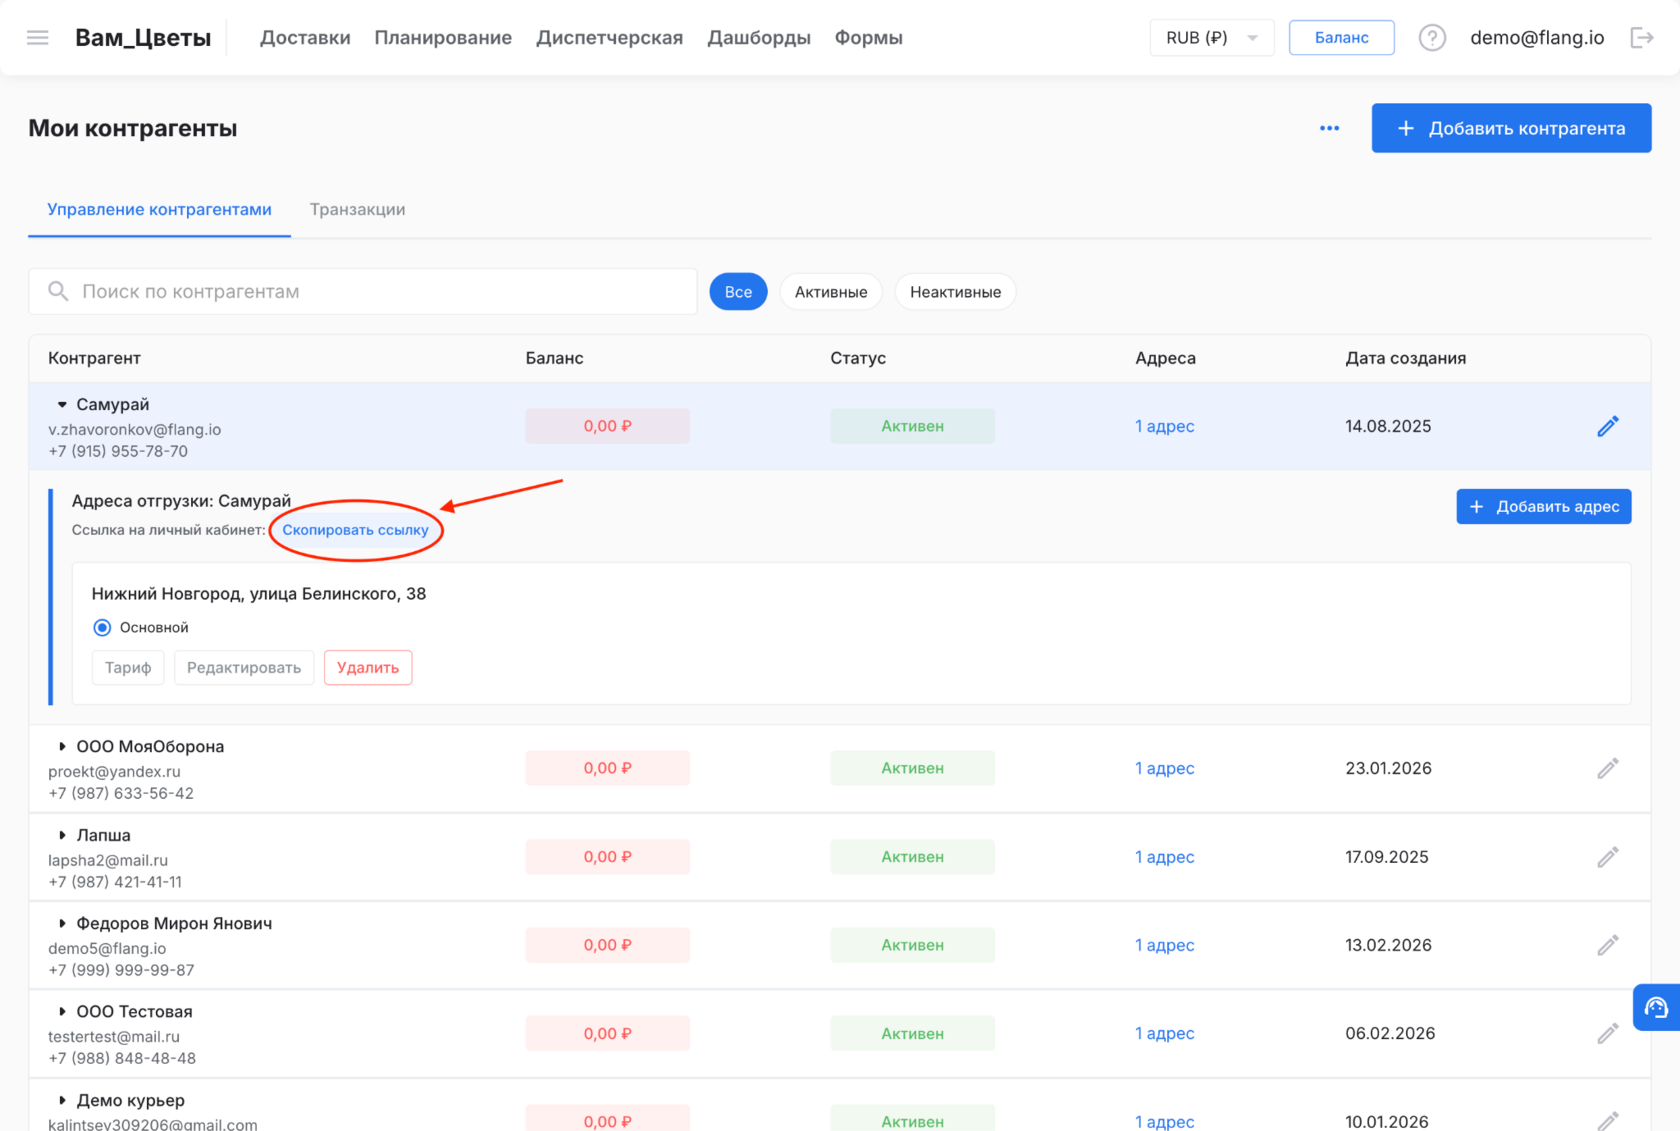Show all contractors with Все filter
Viewport: 1680px width, 1131px height.
click(x=738, y=291)
